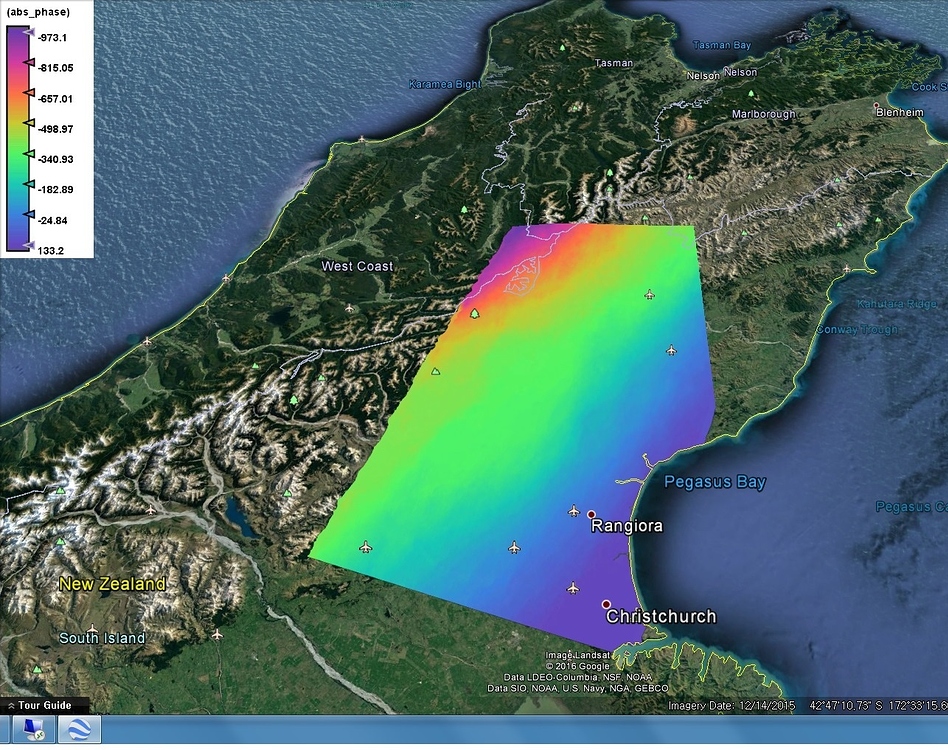
Task: Click the legend marker at -973.1
Action: [29, 34]
